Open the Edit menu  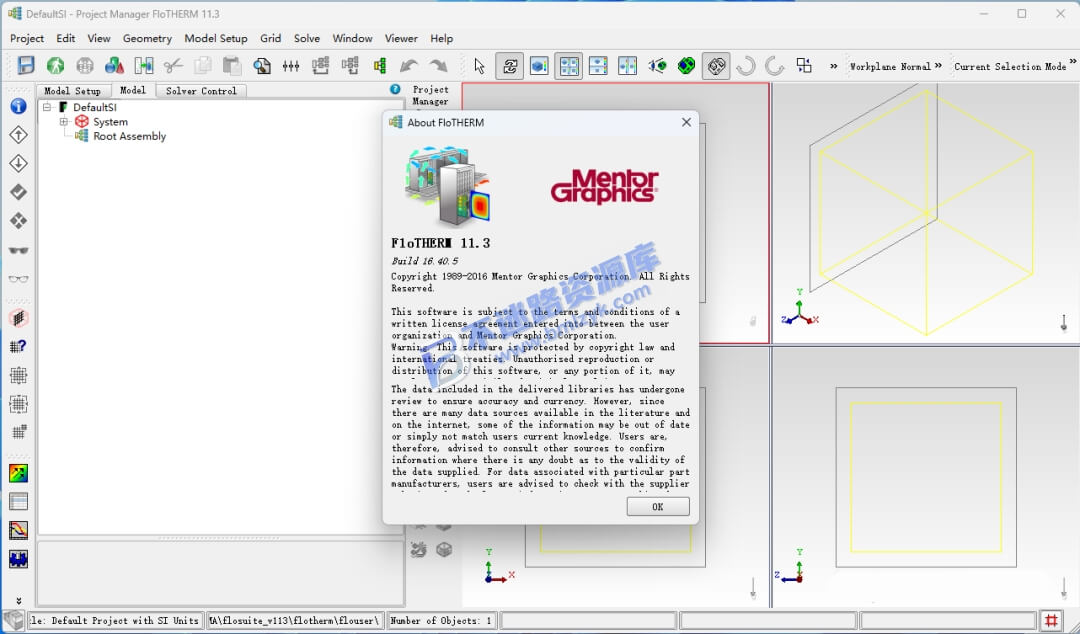click(66, 39)
